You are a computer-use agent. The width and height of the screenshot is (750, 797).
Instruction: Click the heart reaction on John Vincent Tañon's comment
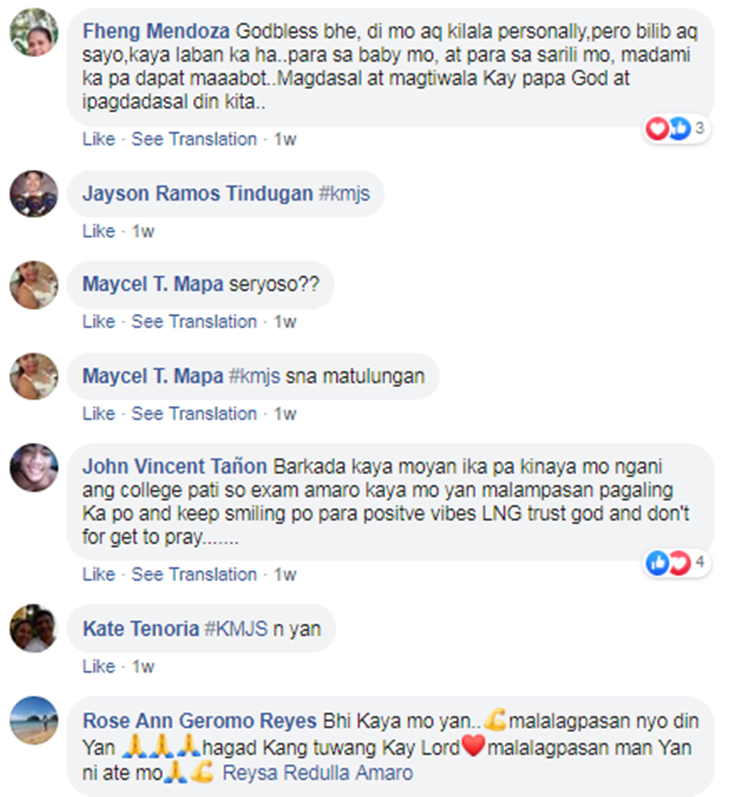click(x=679, y=563)
